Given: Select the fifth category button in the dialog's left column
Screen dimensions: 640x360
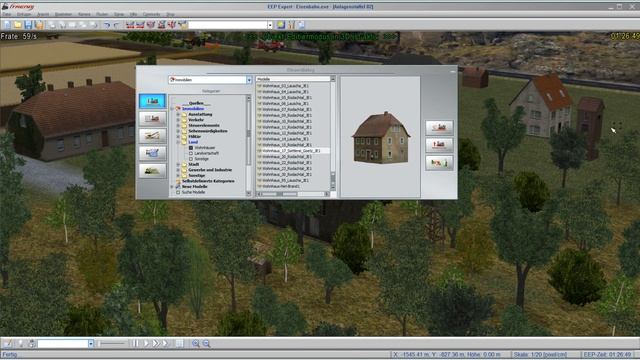Looking at the screenshot, I should (152, 171).
